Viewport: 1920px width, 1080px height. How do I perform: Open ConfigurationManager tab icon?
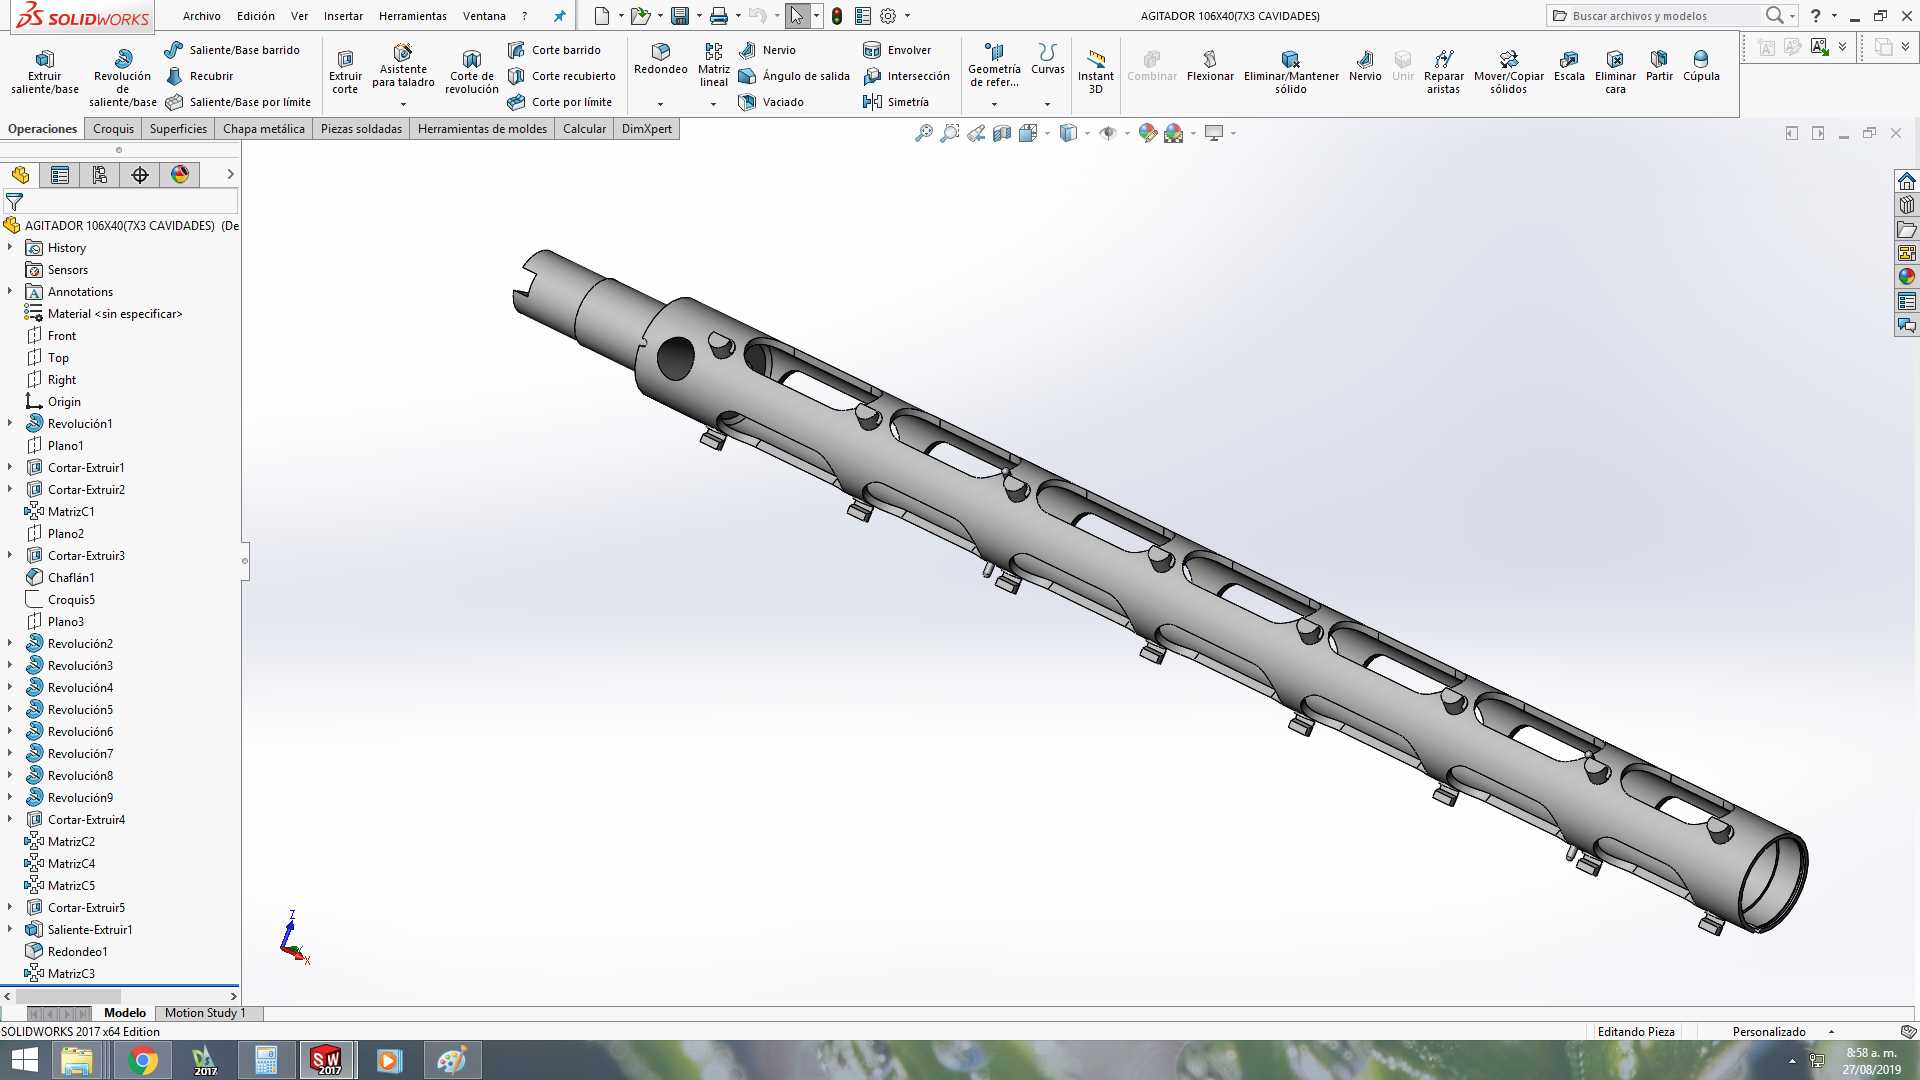click(x=100, y=175)
